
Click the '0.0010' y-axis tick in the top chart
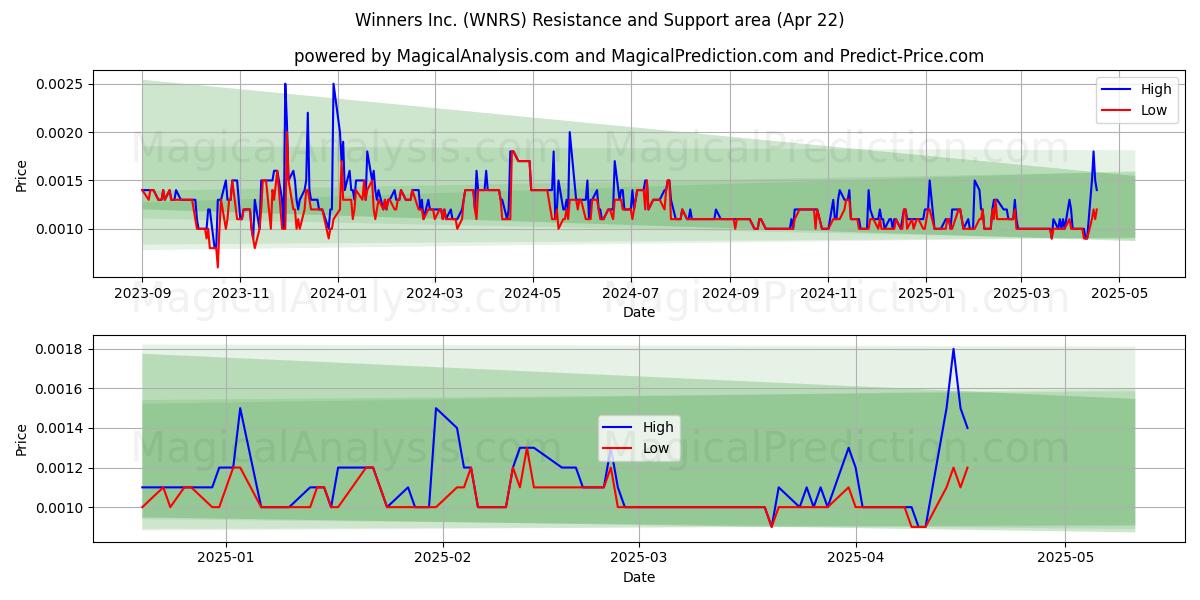pos(60,229)
